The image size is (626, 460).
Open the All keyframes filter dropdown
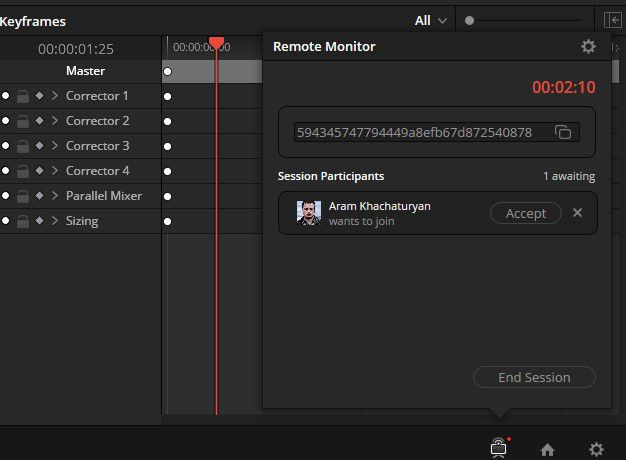click(430, 20)
